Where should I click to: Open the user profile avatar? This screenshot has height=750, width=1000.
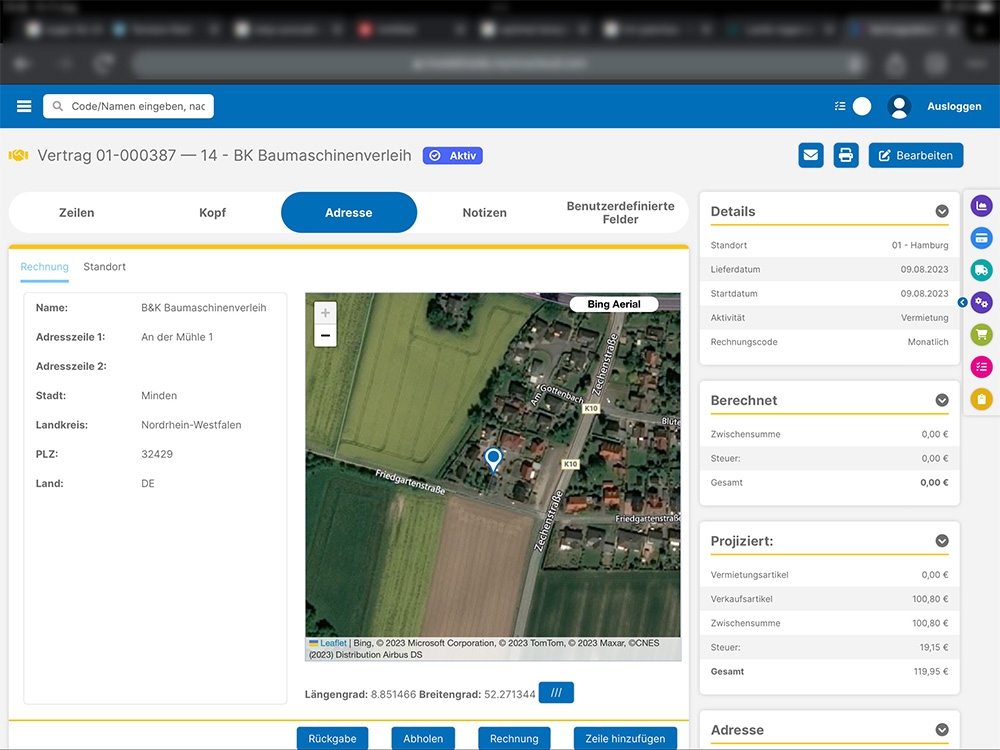click(899, 107)
